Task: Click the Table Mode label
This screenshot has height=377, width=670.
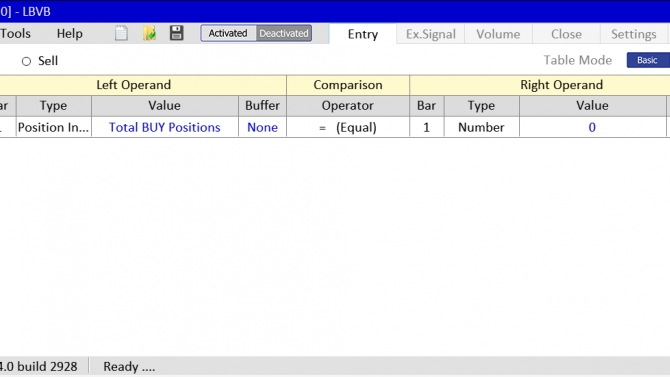Action: (578, 60)
